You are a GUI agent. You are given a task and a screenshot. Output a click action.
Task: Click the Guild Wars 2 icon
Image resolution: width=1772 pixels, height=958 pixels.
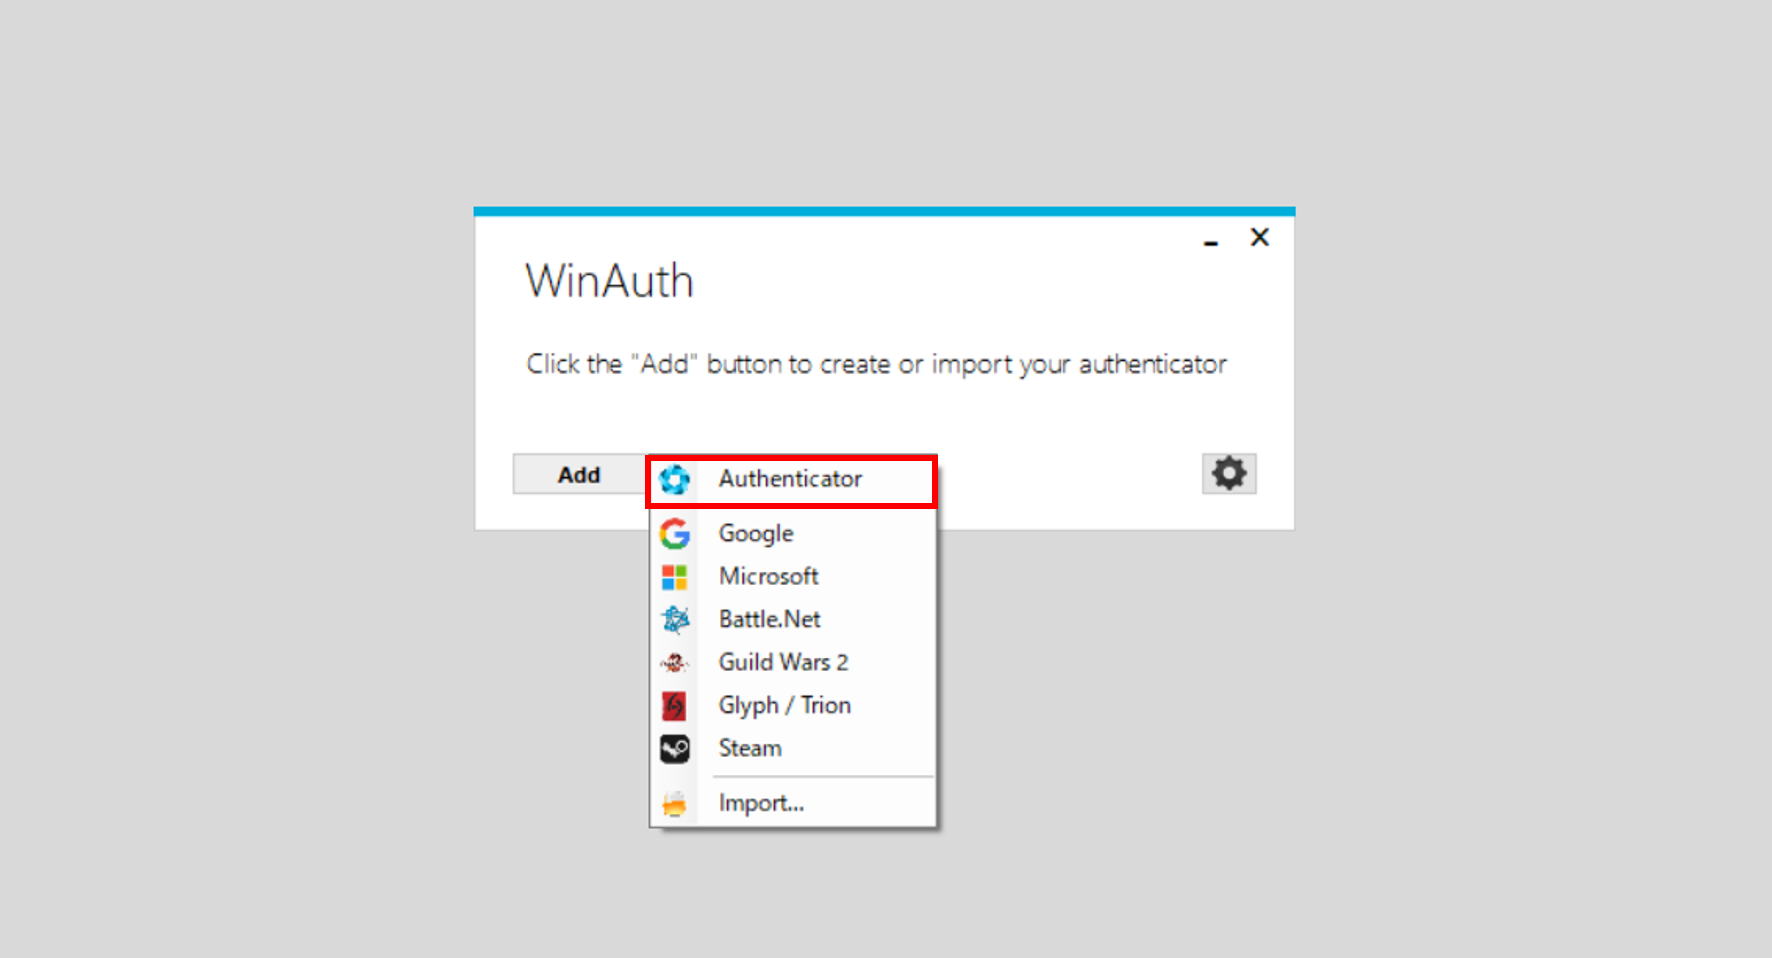point(675,663)
